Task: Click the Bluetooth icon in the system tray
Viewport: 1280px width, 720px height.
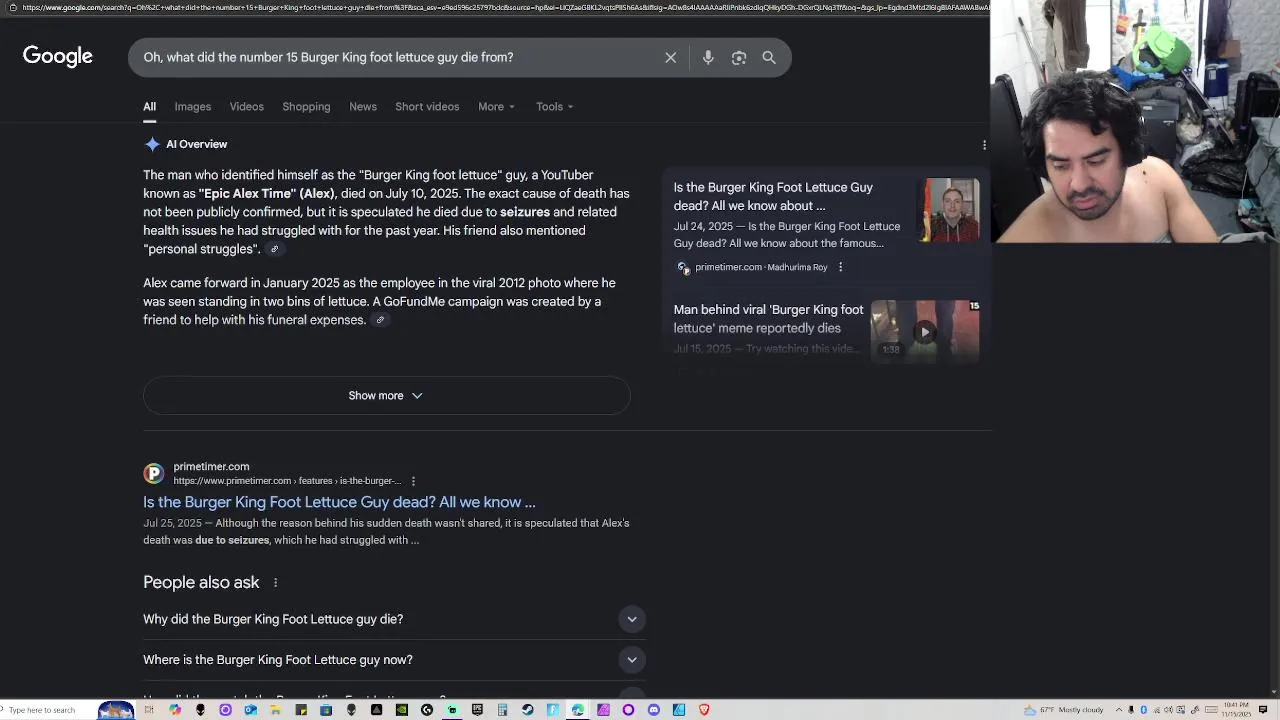Action: coord(1143,710)
